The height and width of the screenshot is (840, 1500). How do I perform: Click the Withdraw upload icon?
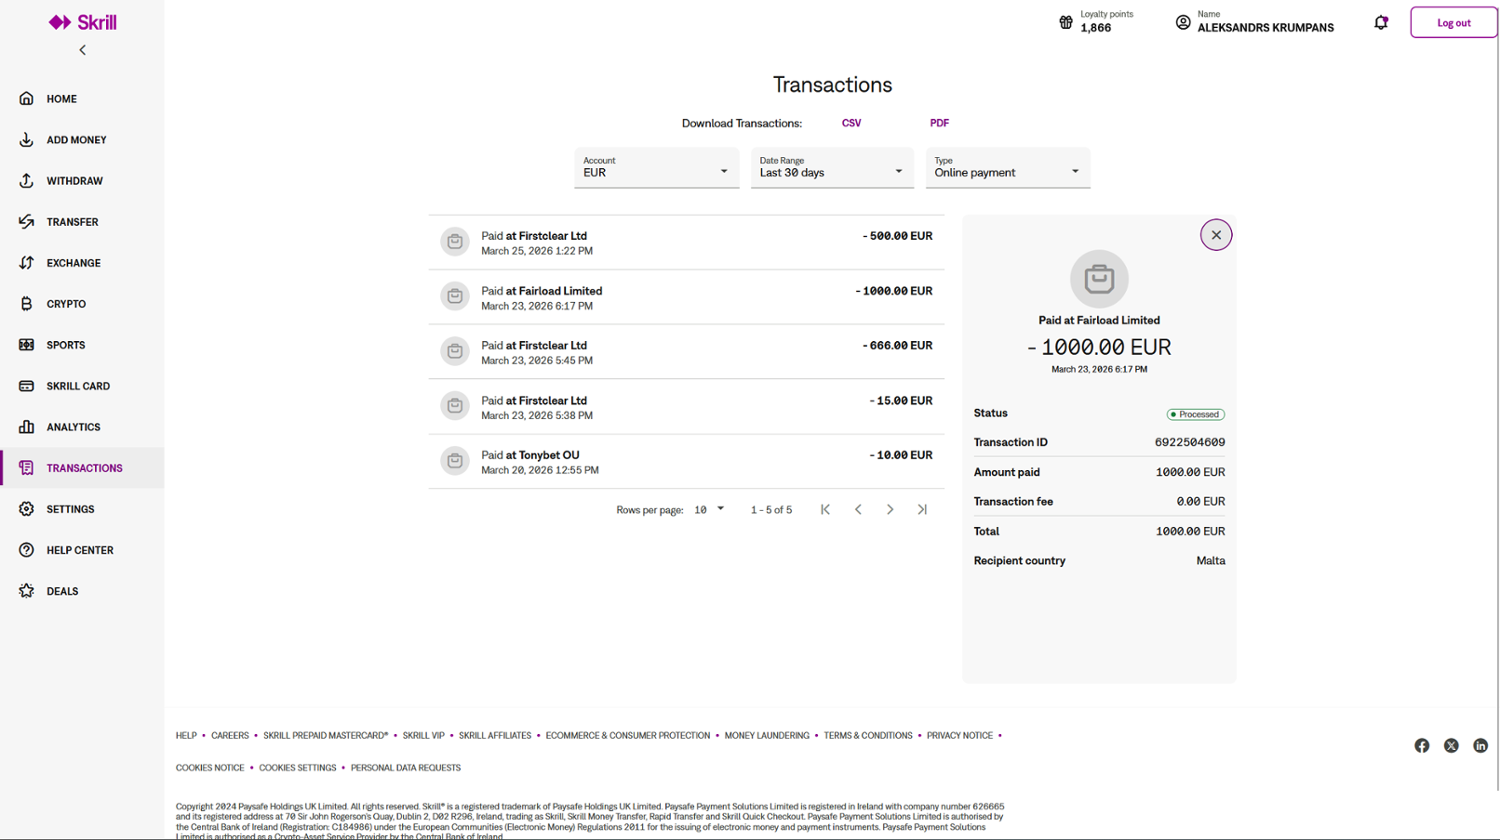click(26, 181)
